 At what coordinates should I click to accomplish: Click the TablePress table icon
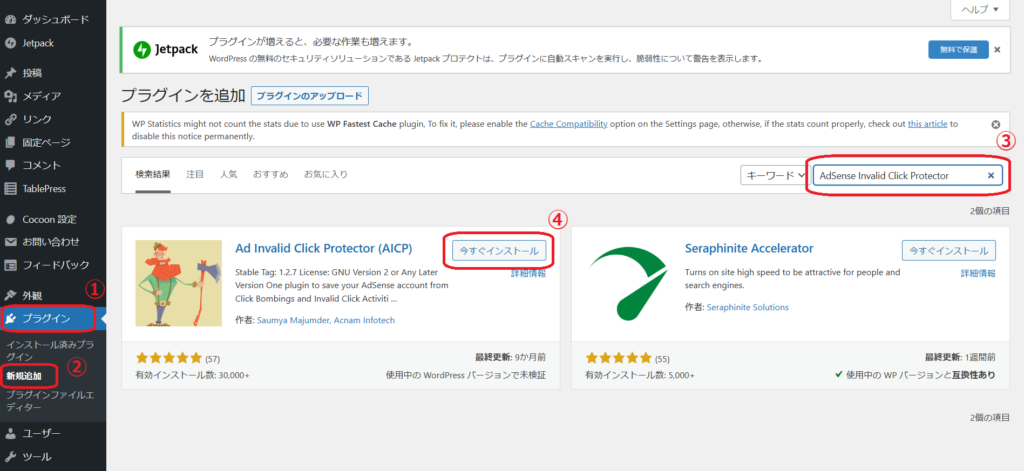pyautogui.click(x=10, y=189)
